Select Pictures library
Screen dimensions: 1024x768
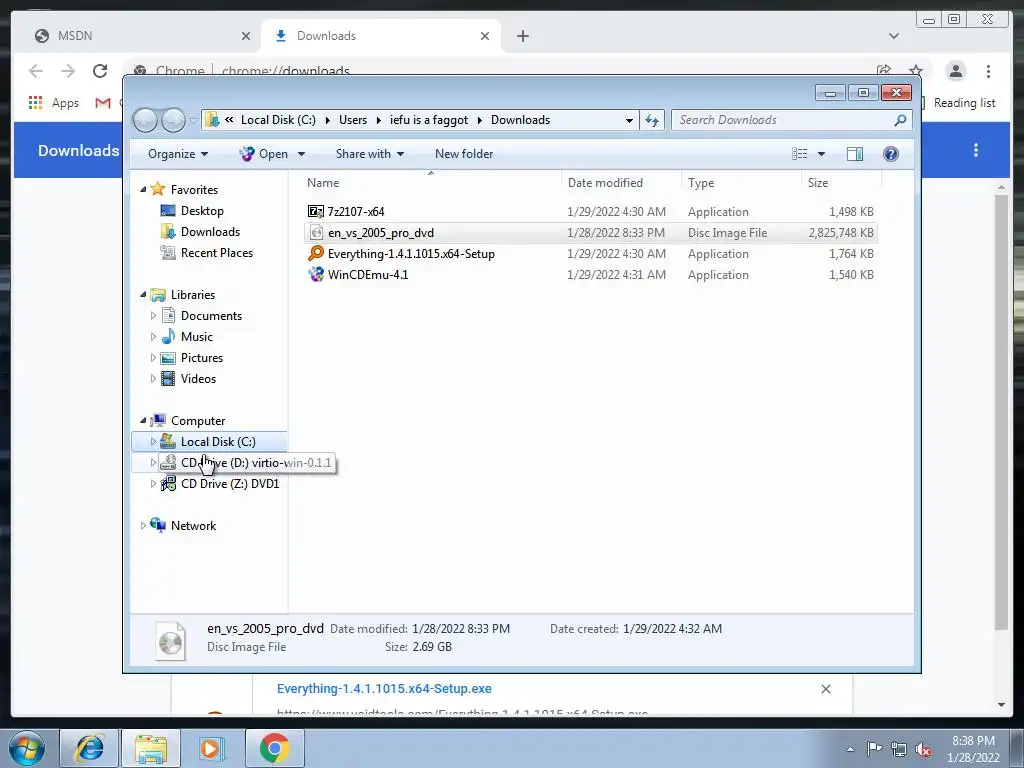point(202,357)
